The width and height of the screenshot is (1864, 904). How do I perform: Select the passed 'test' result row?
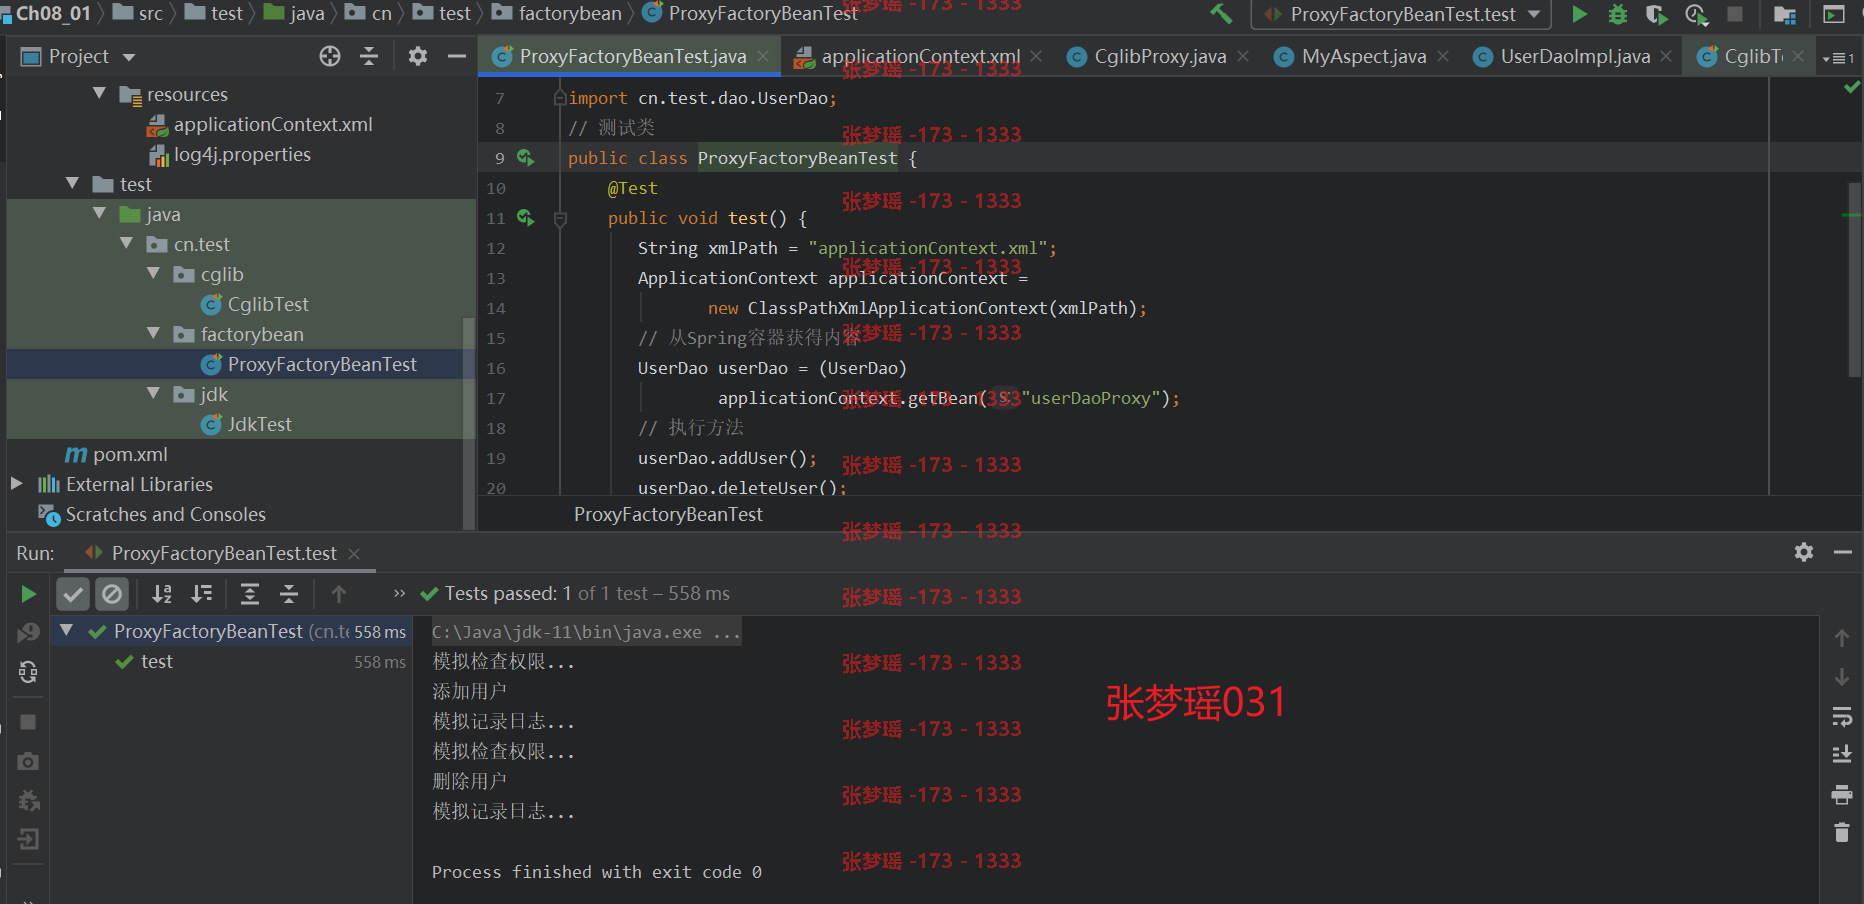232,662
